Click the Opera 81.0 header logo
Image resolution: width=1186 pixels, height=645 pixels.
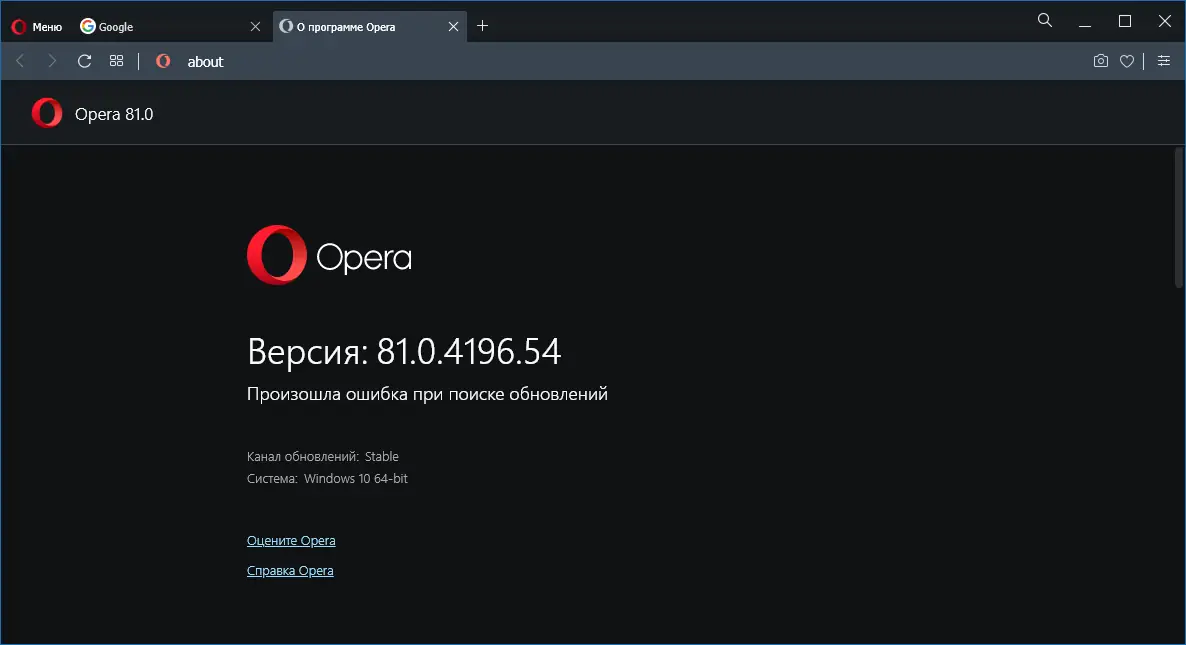(47, 113)
